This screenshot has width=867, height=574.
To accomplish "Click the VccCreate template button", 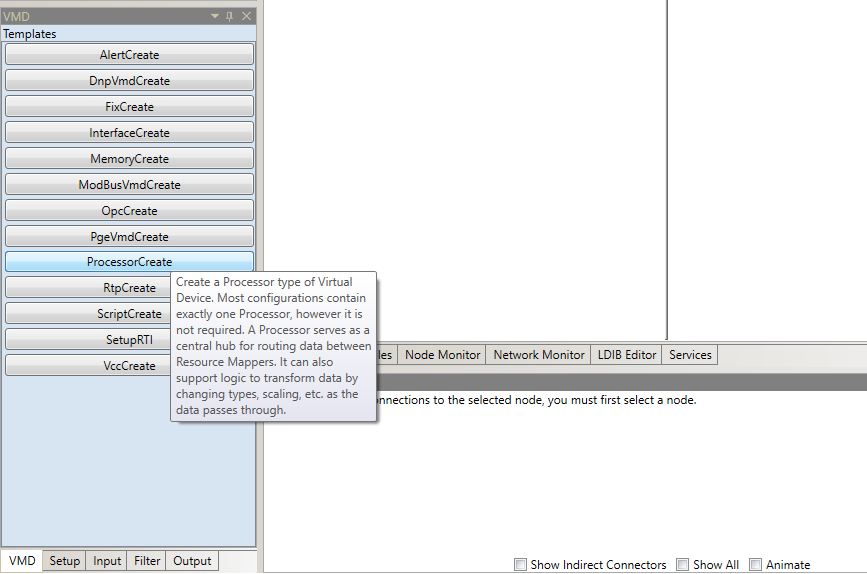I will pyautogui.click(x=88, y=366).
